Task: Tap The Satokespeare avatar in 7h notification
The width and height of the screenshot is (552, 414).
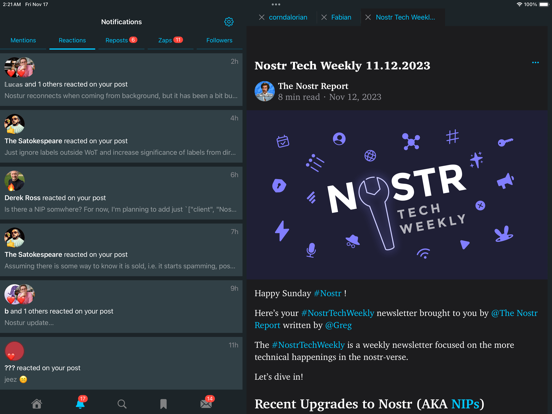Action: click(x=14, y=238)
